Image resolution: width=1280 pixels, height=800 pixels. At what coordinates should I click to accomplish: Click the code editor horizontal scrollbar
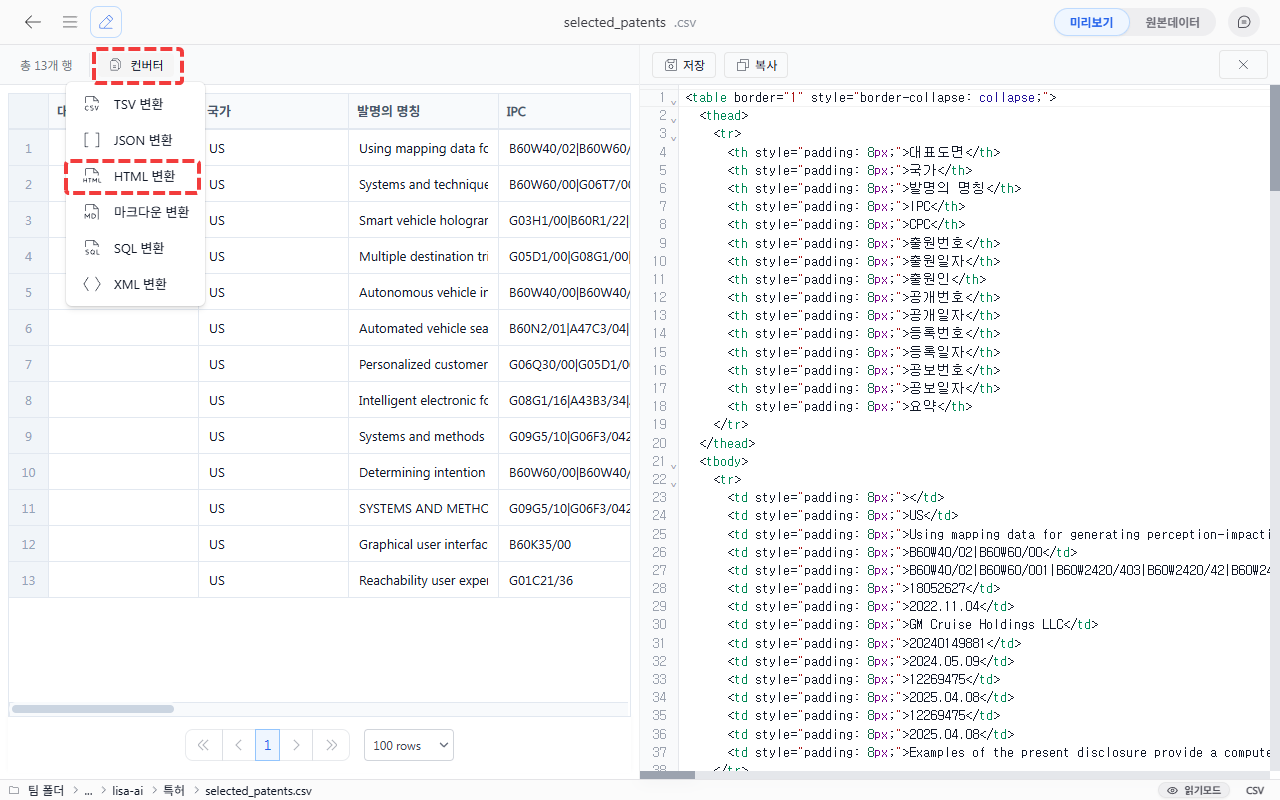coord(667,775)
